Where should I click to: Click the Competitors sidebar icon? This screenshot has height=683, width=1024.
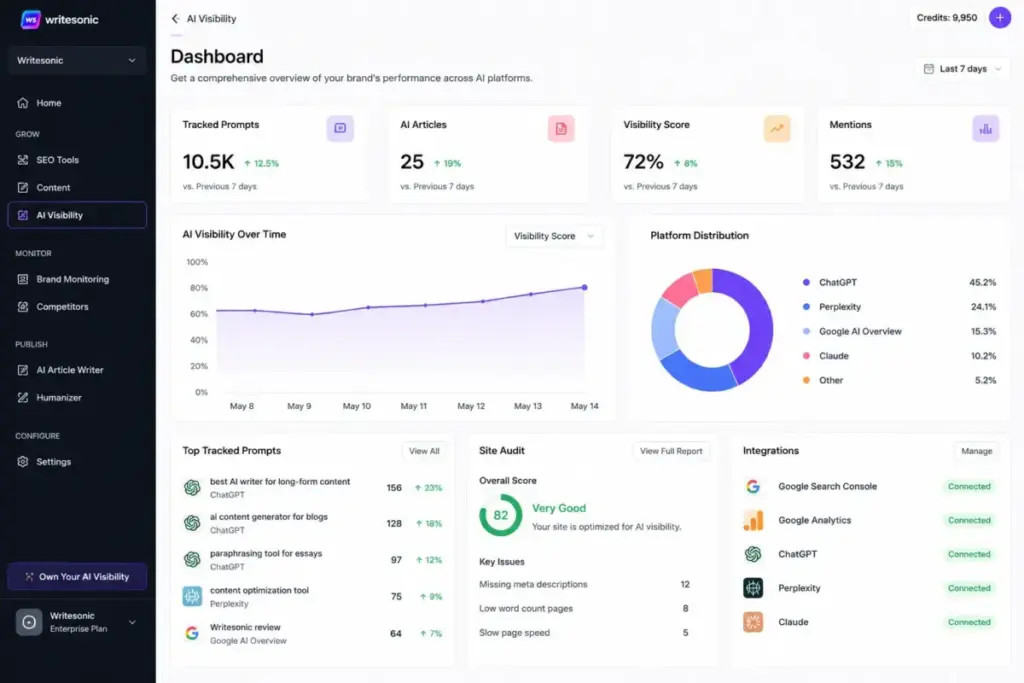23,306
